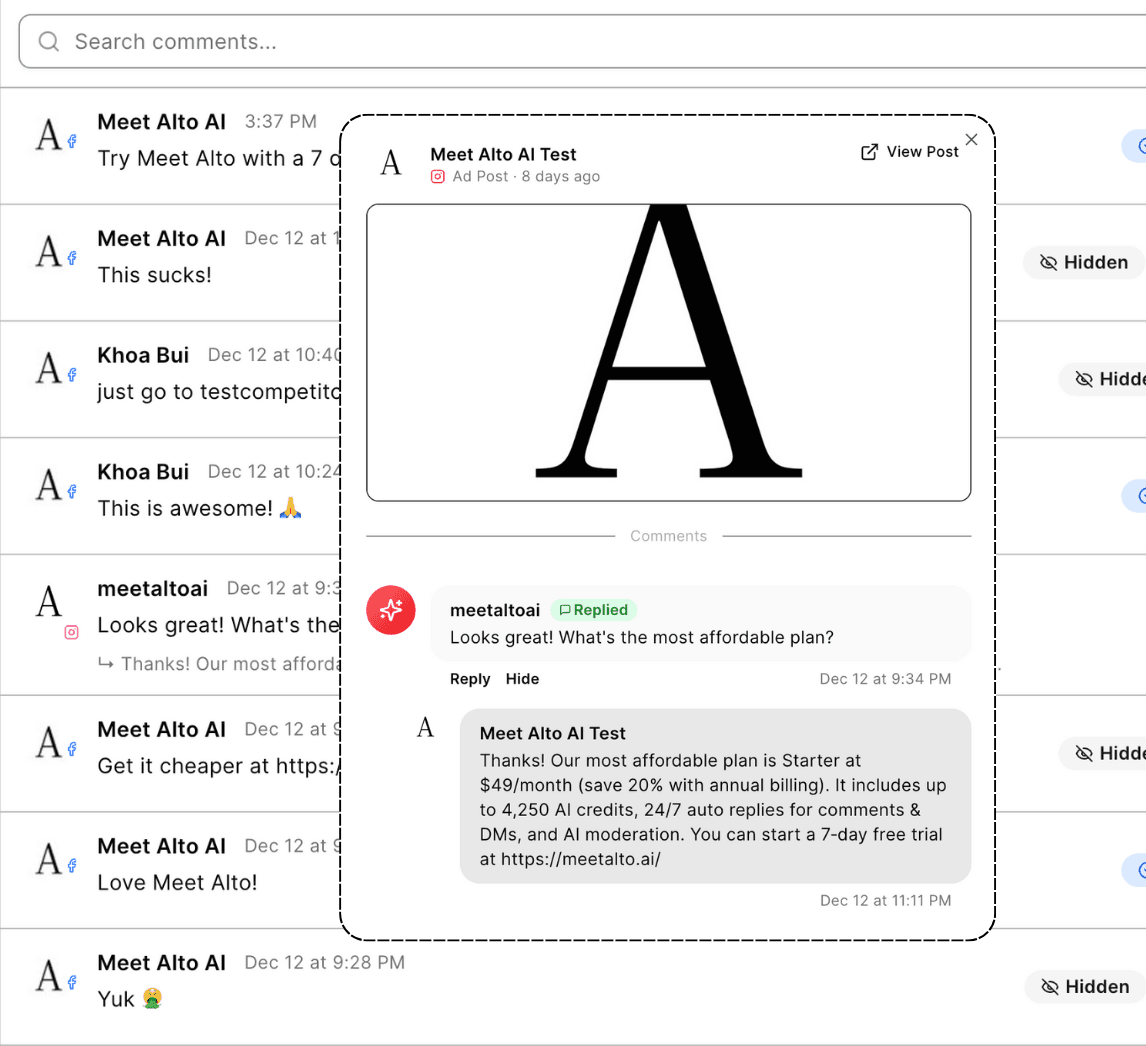Image resolution: width=1146 pixels, height=1046 pixels.
Task: Click Hide under the meetaltoai comment
Action: [x=523, y=679]
